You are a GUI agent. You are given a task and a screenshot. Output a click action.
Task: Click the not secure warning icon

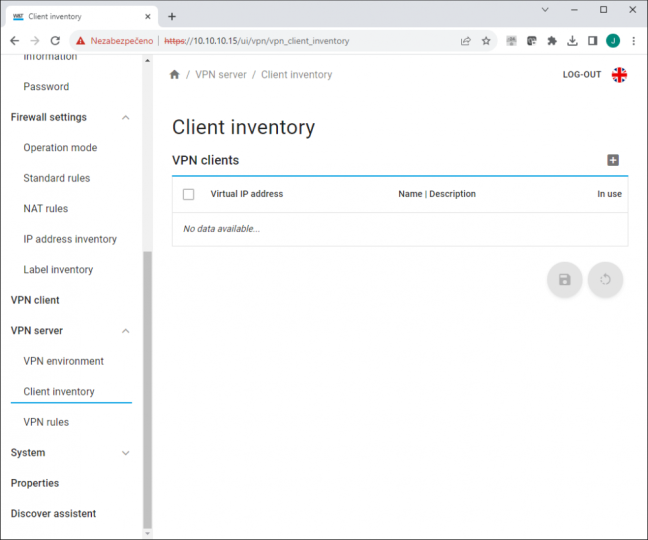tap(81, 40)
